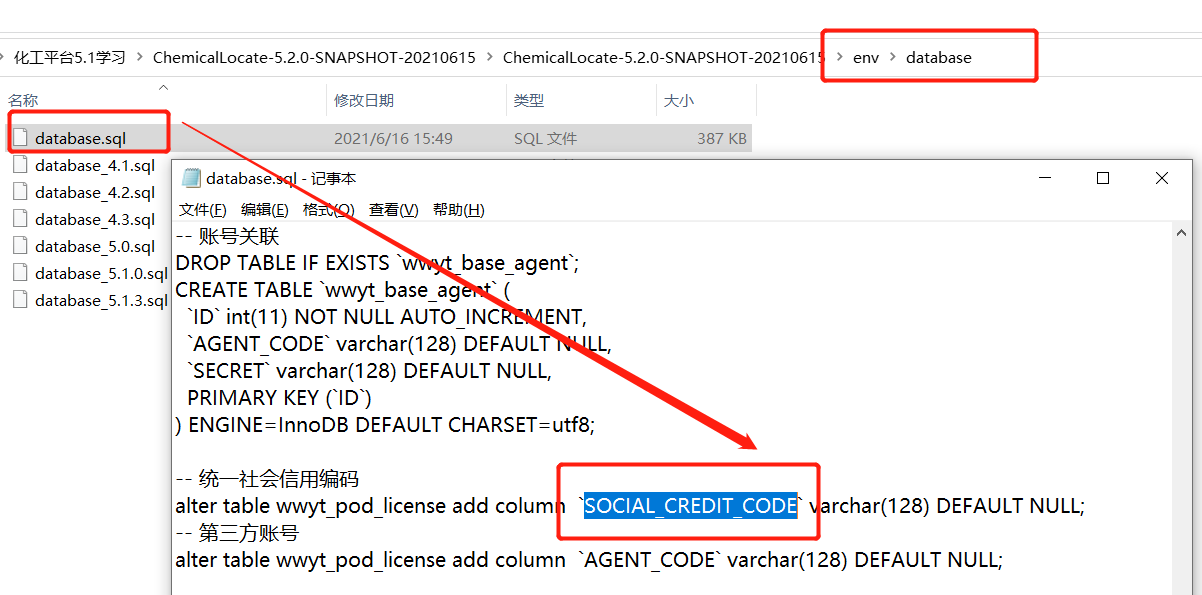Open the 帮助(H) menu in Notepad

[x=459, y=209]
